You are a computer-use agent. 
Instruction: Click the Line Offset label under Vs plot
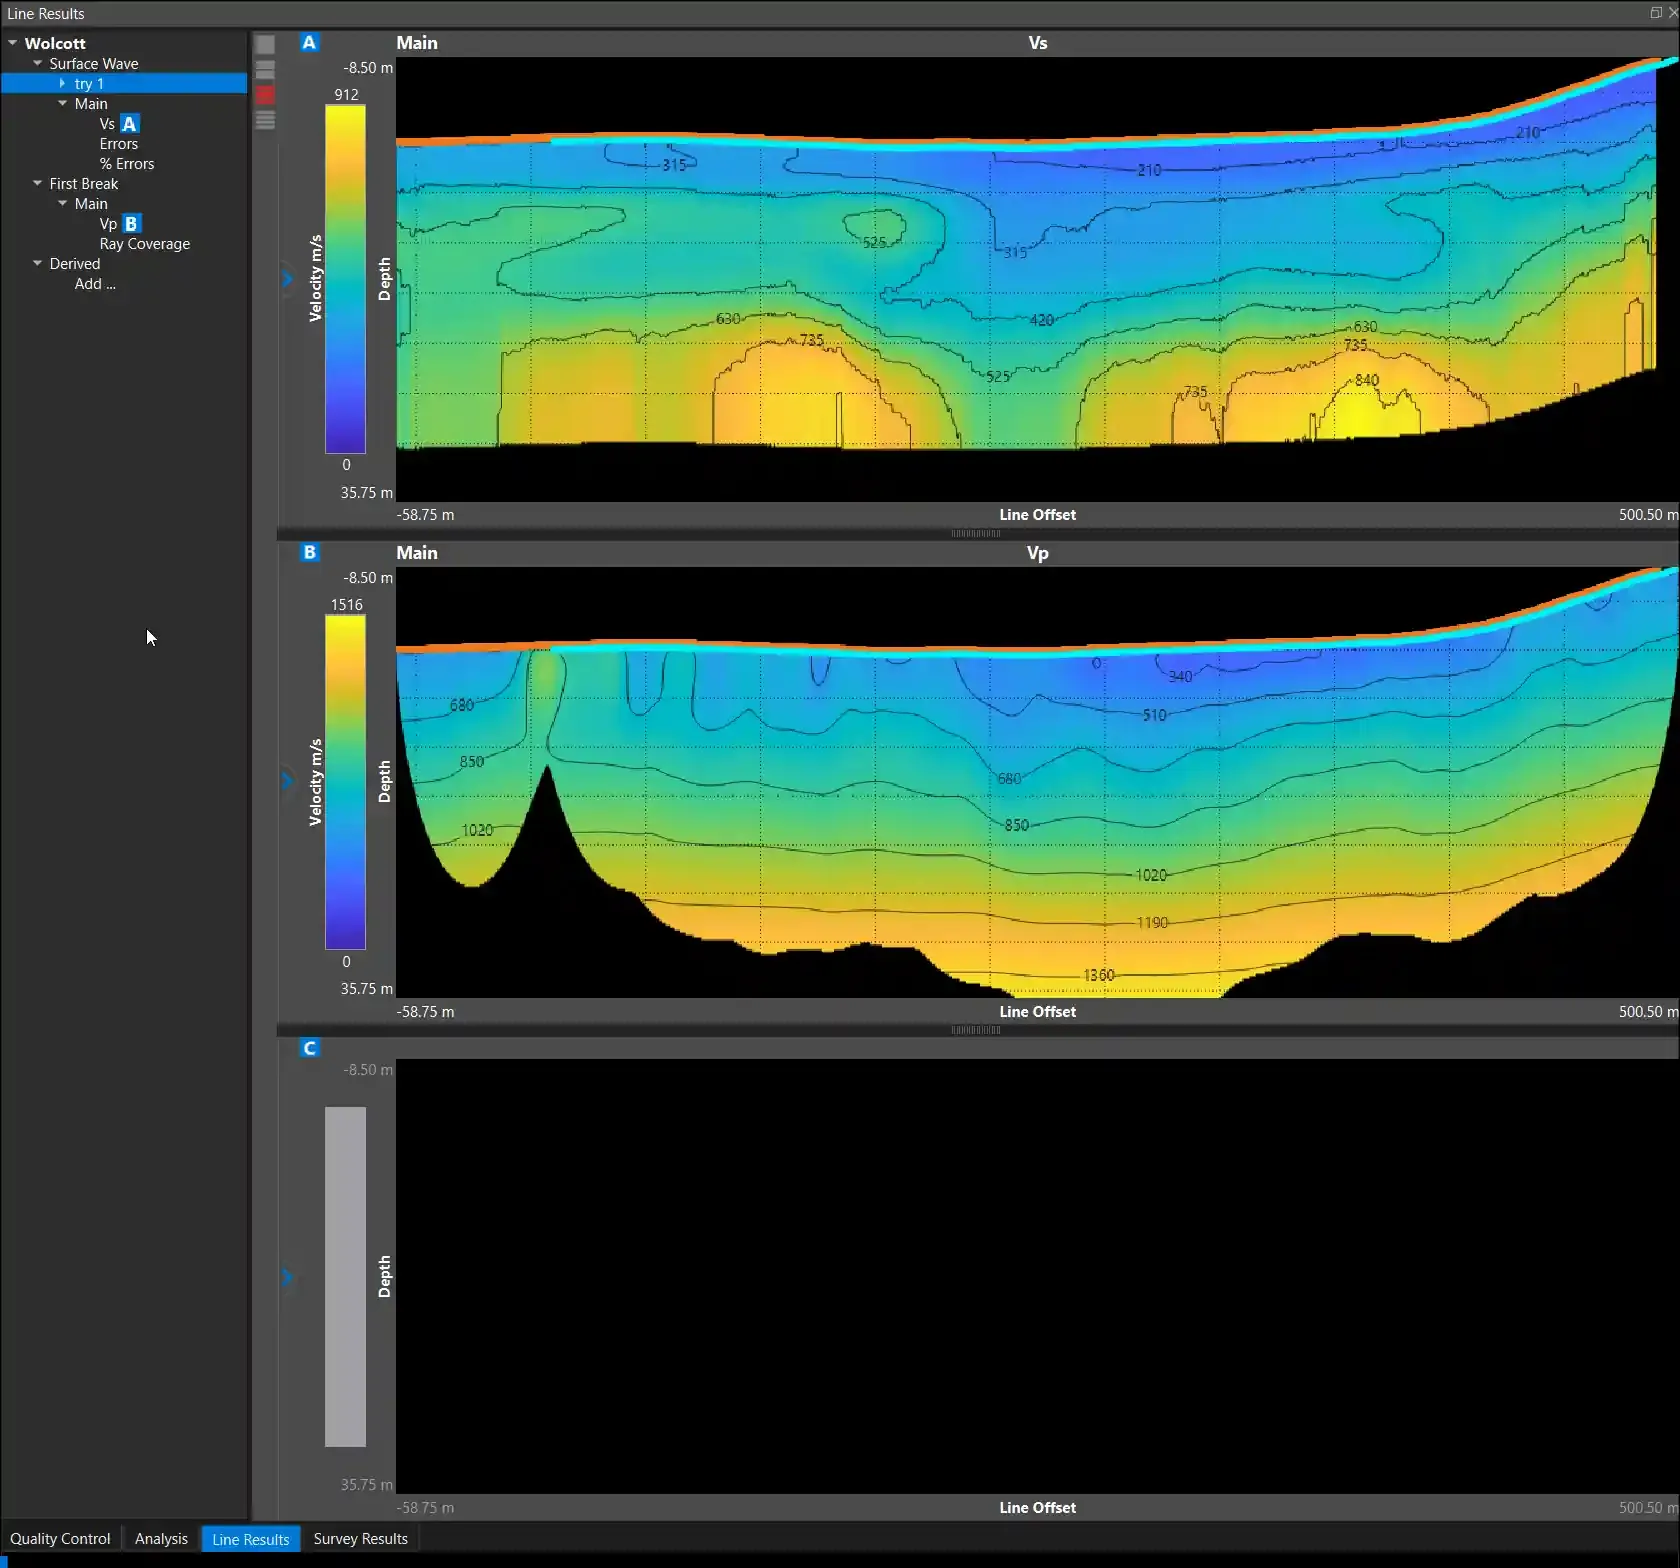(1038, 515)
